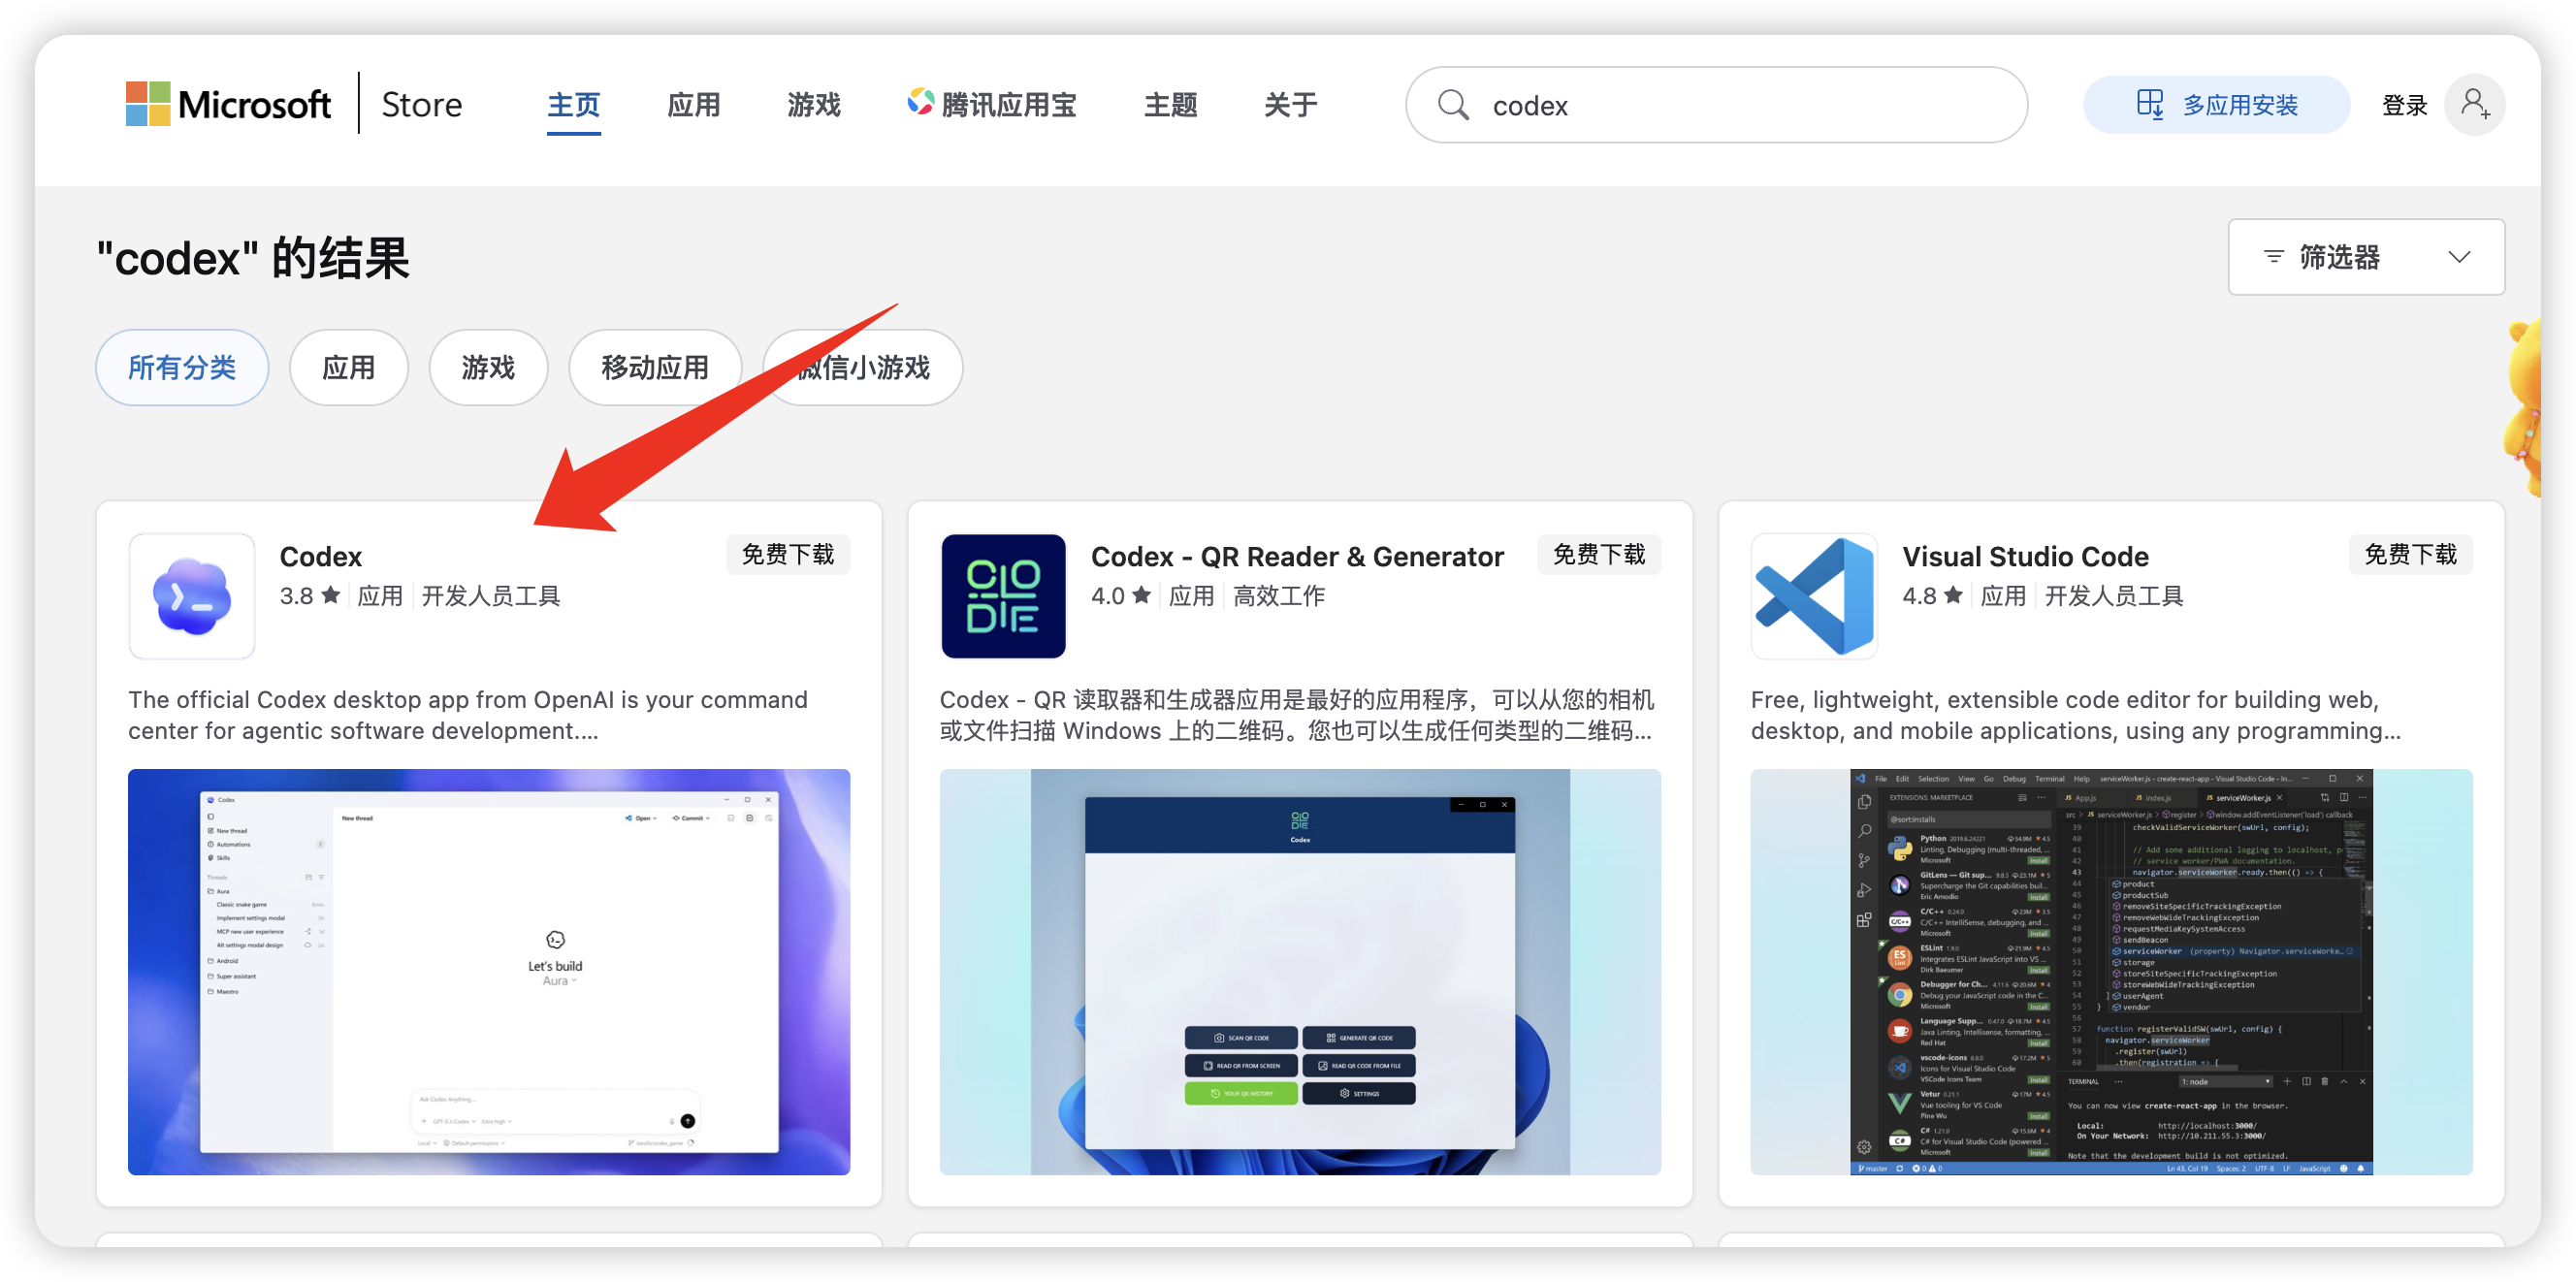Open the Codex app title

click(x=320, y=556)
